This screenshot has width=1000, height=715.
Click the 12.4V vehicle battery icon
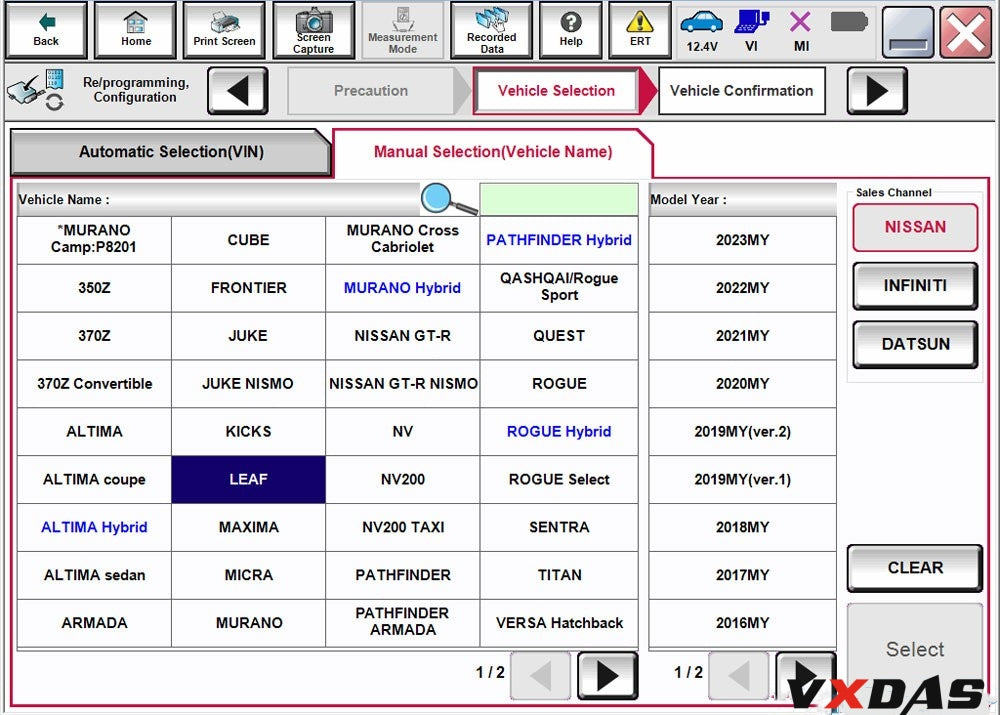pyautogui.click(x=702, y=30)
